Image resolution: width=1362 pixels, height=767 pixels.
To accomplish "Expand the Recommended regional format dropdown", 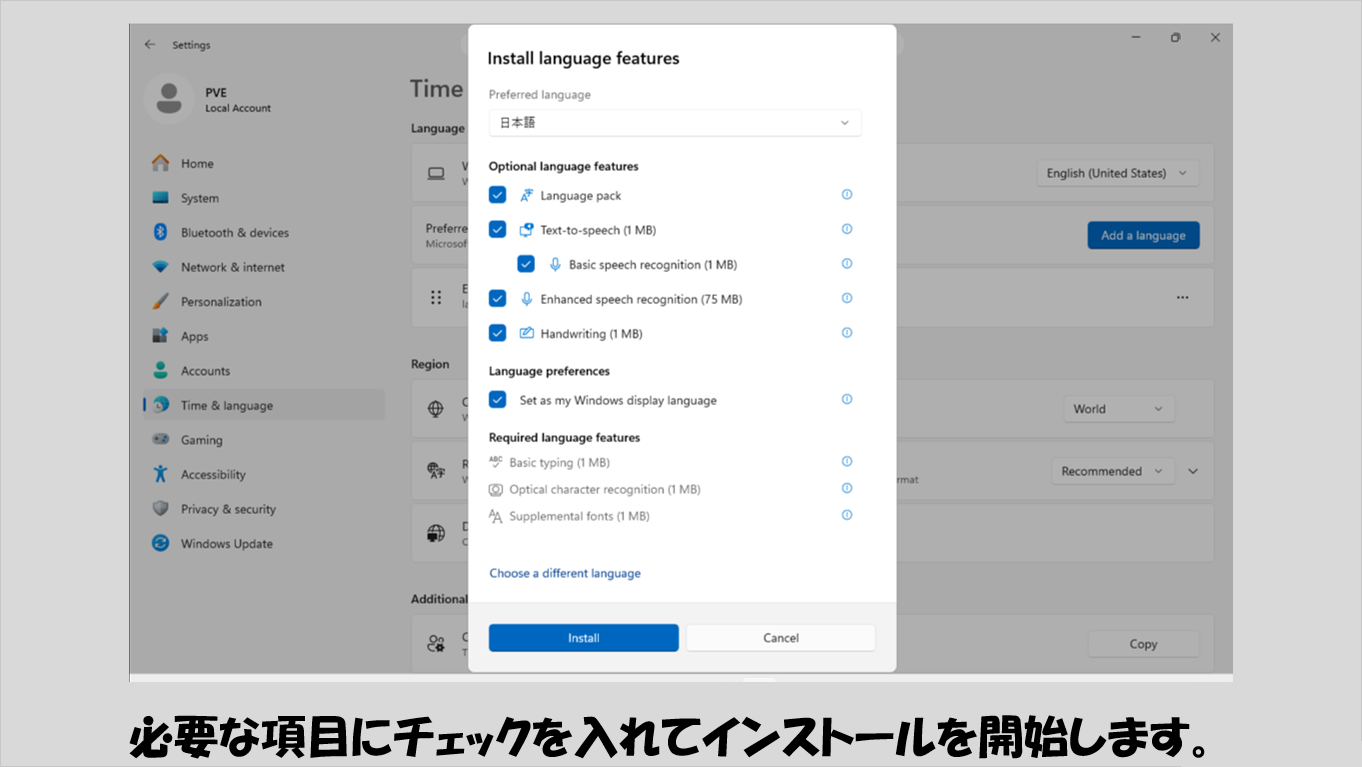I will (1112, 471).
